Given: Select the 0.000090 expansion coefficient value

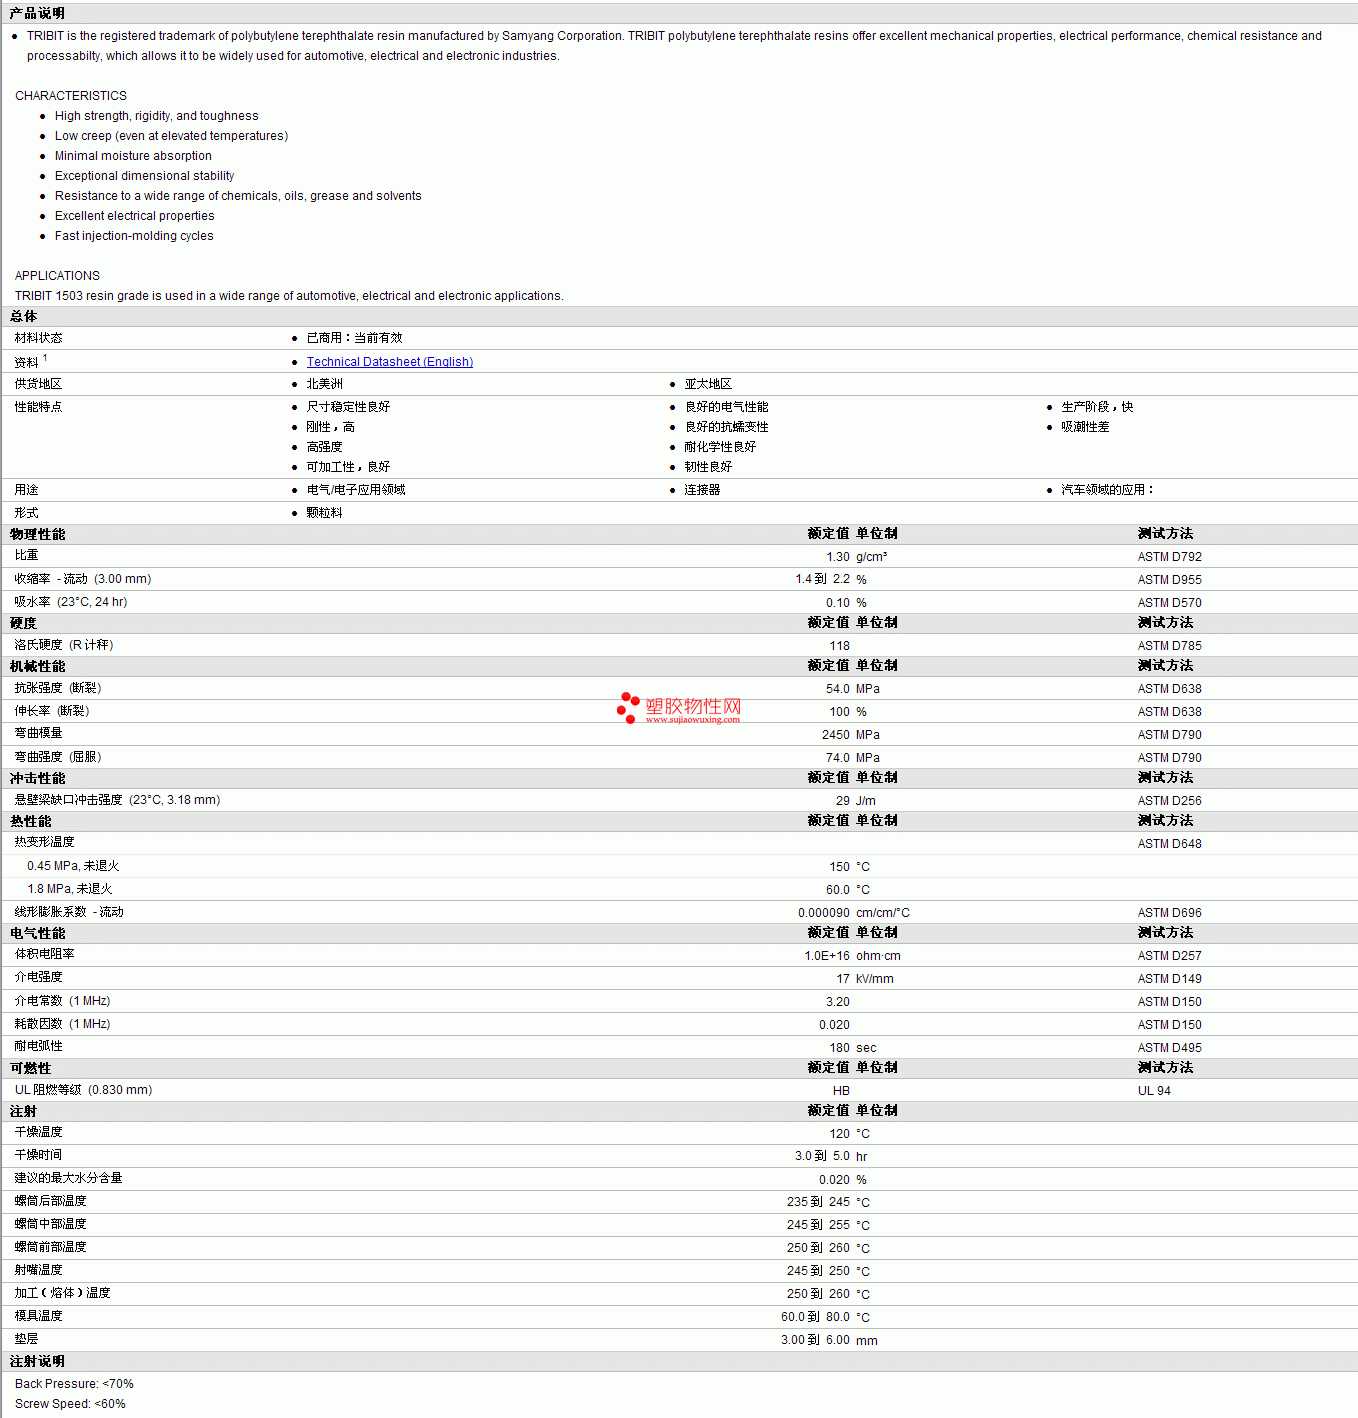Looking at the screenshot, I should tap(824, 913).
